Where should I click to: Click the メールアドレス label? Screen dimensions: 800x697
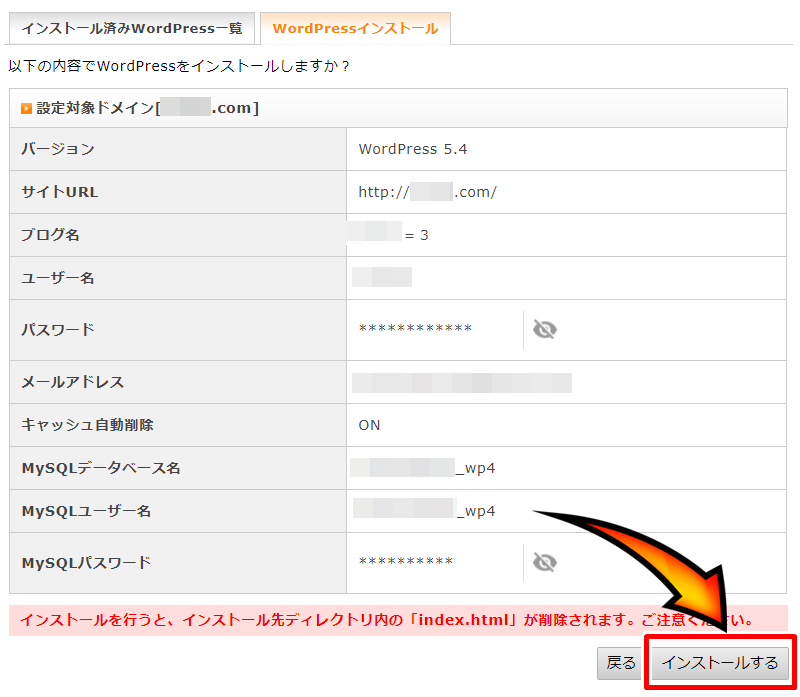click(x=72, y=382)
